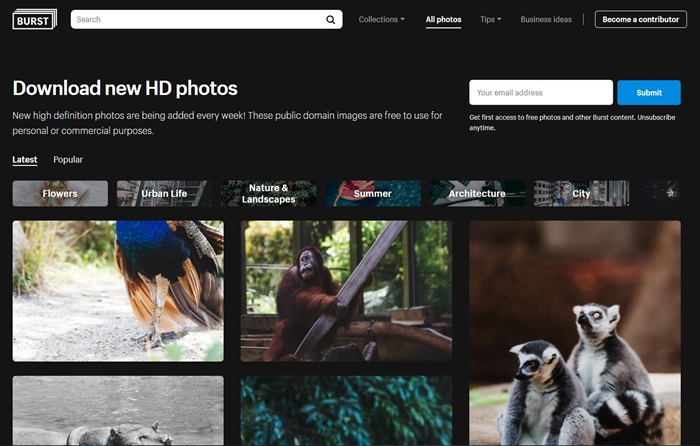Switch to the Popular tab
The image size is (700, 446).
pyautogui.click(x=68, y=160)
